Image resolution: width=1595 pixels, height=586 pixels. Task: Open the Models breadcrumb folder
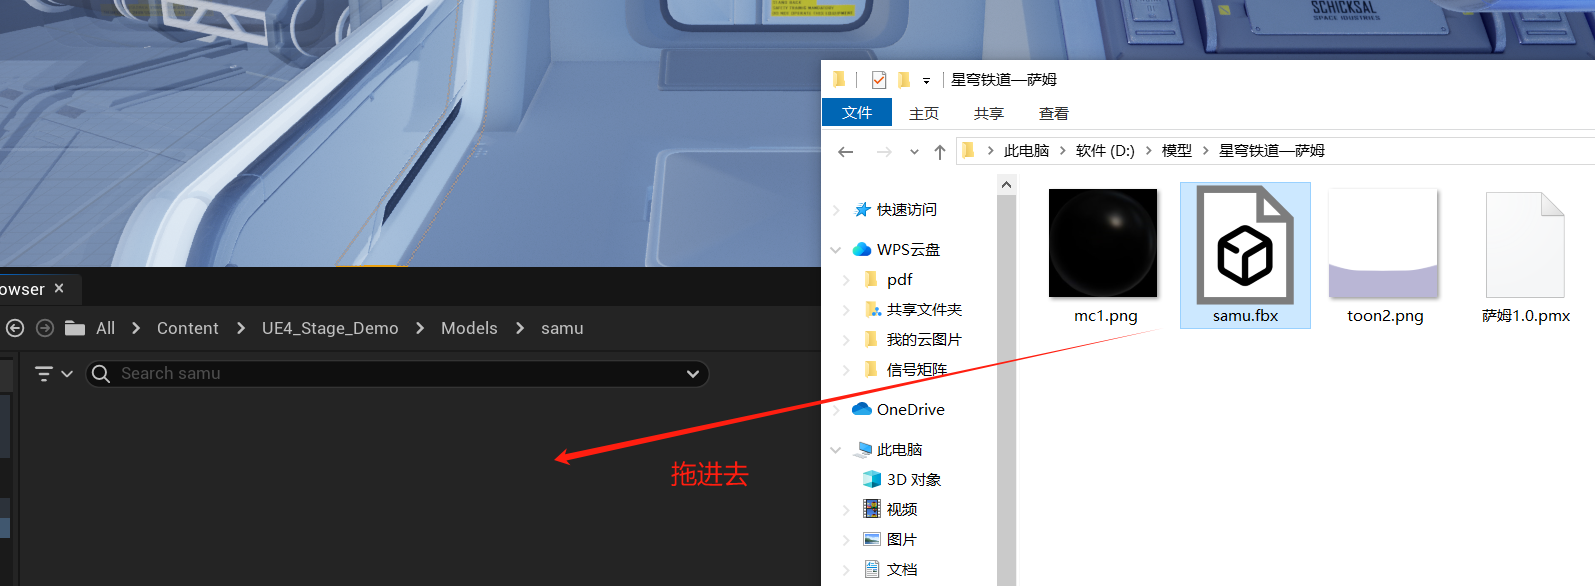[x=469, y=328]
